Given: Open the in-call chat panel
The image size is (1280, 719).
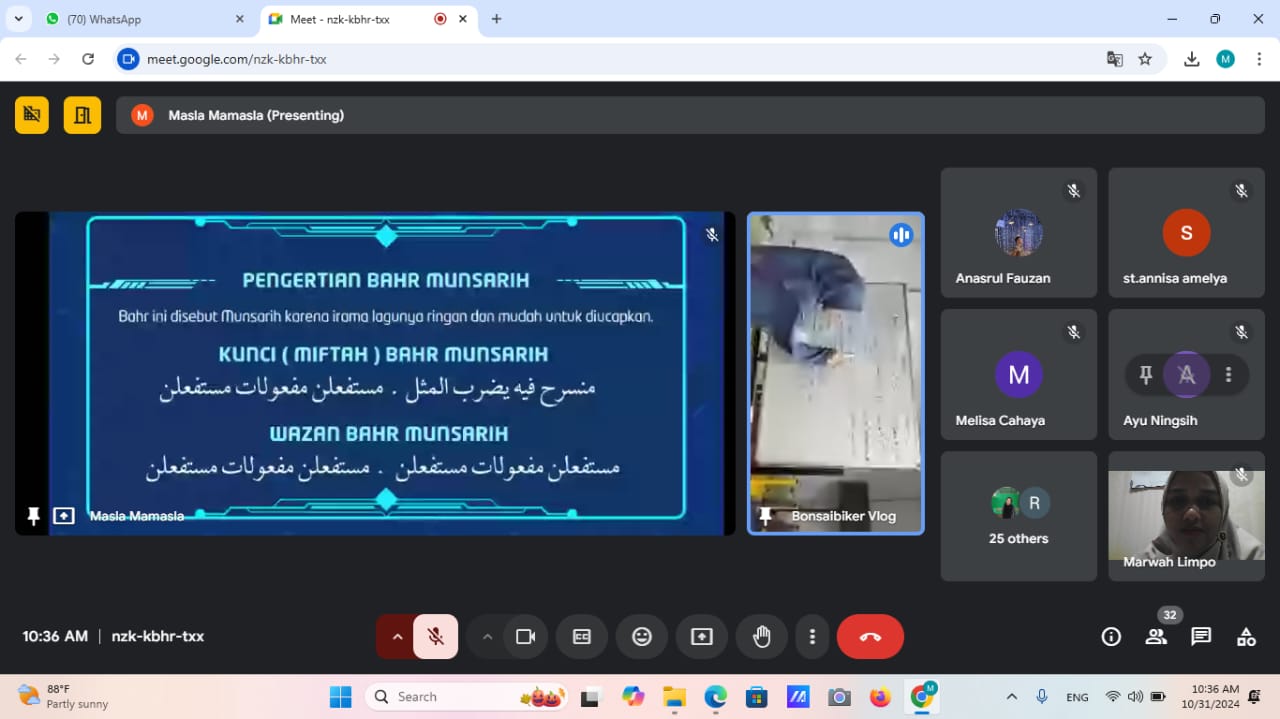Looking at the screenshot, I should click(x=1201, y=636).
